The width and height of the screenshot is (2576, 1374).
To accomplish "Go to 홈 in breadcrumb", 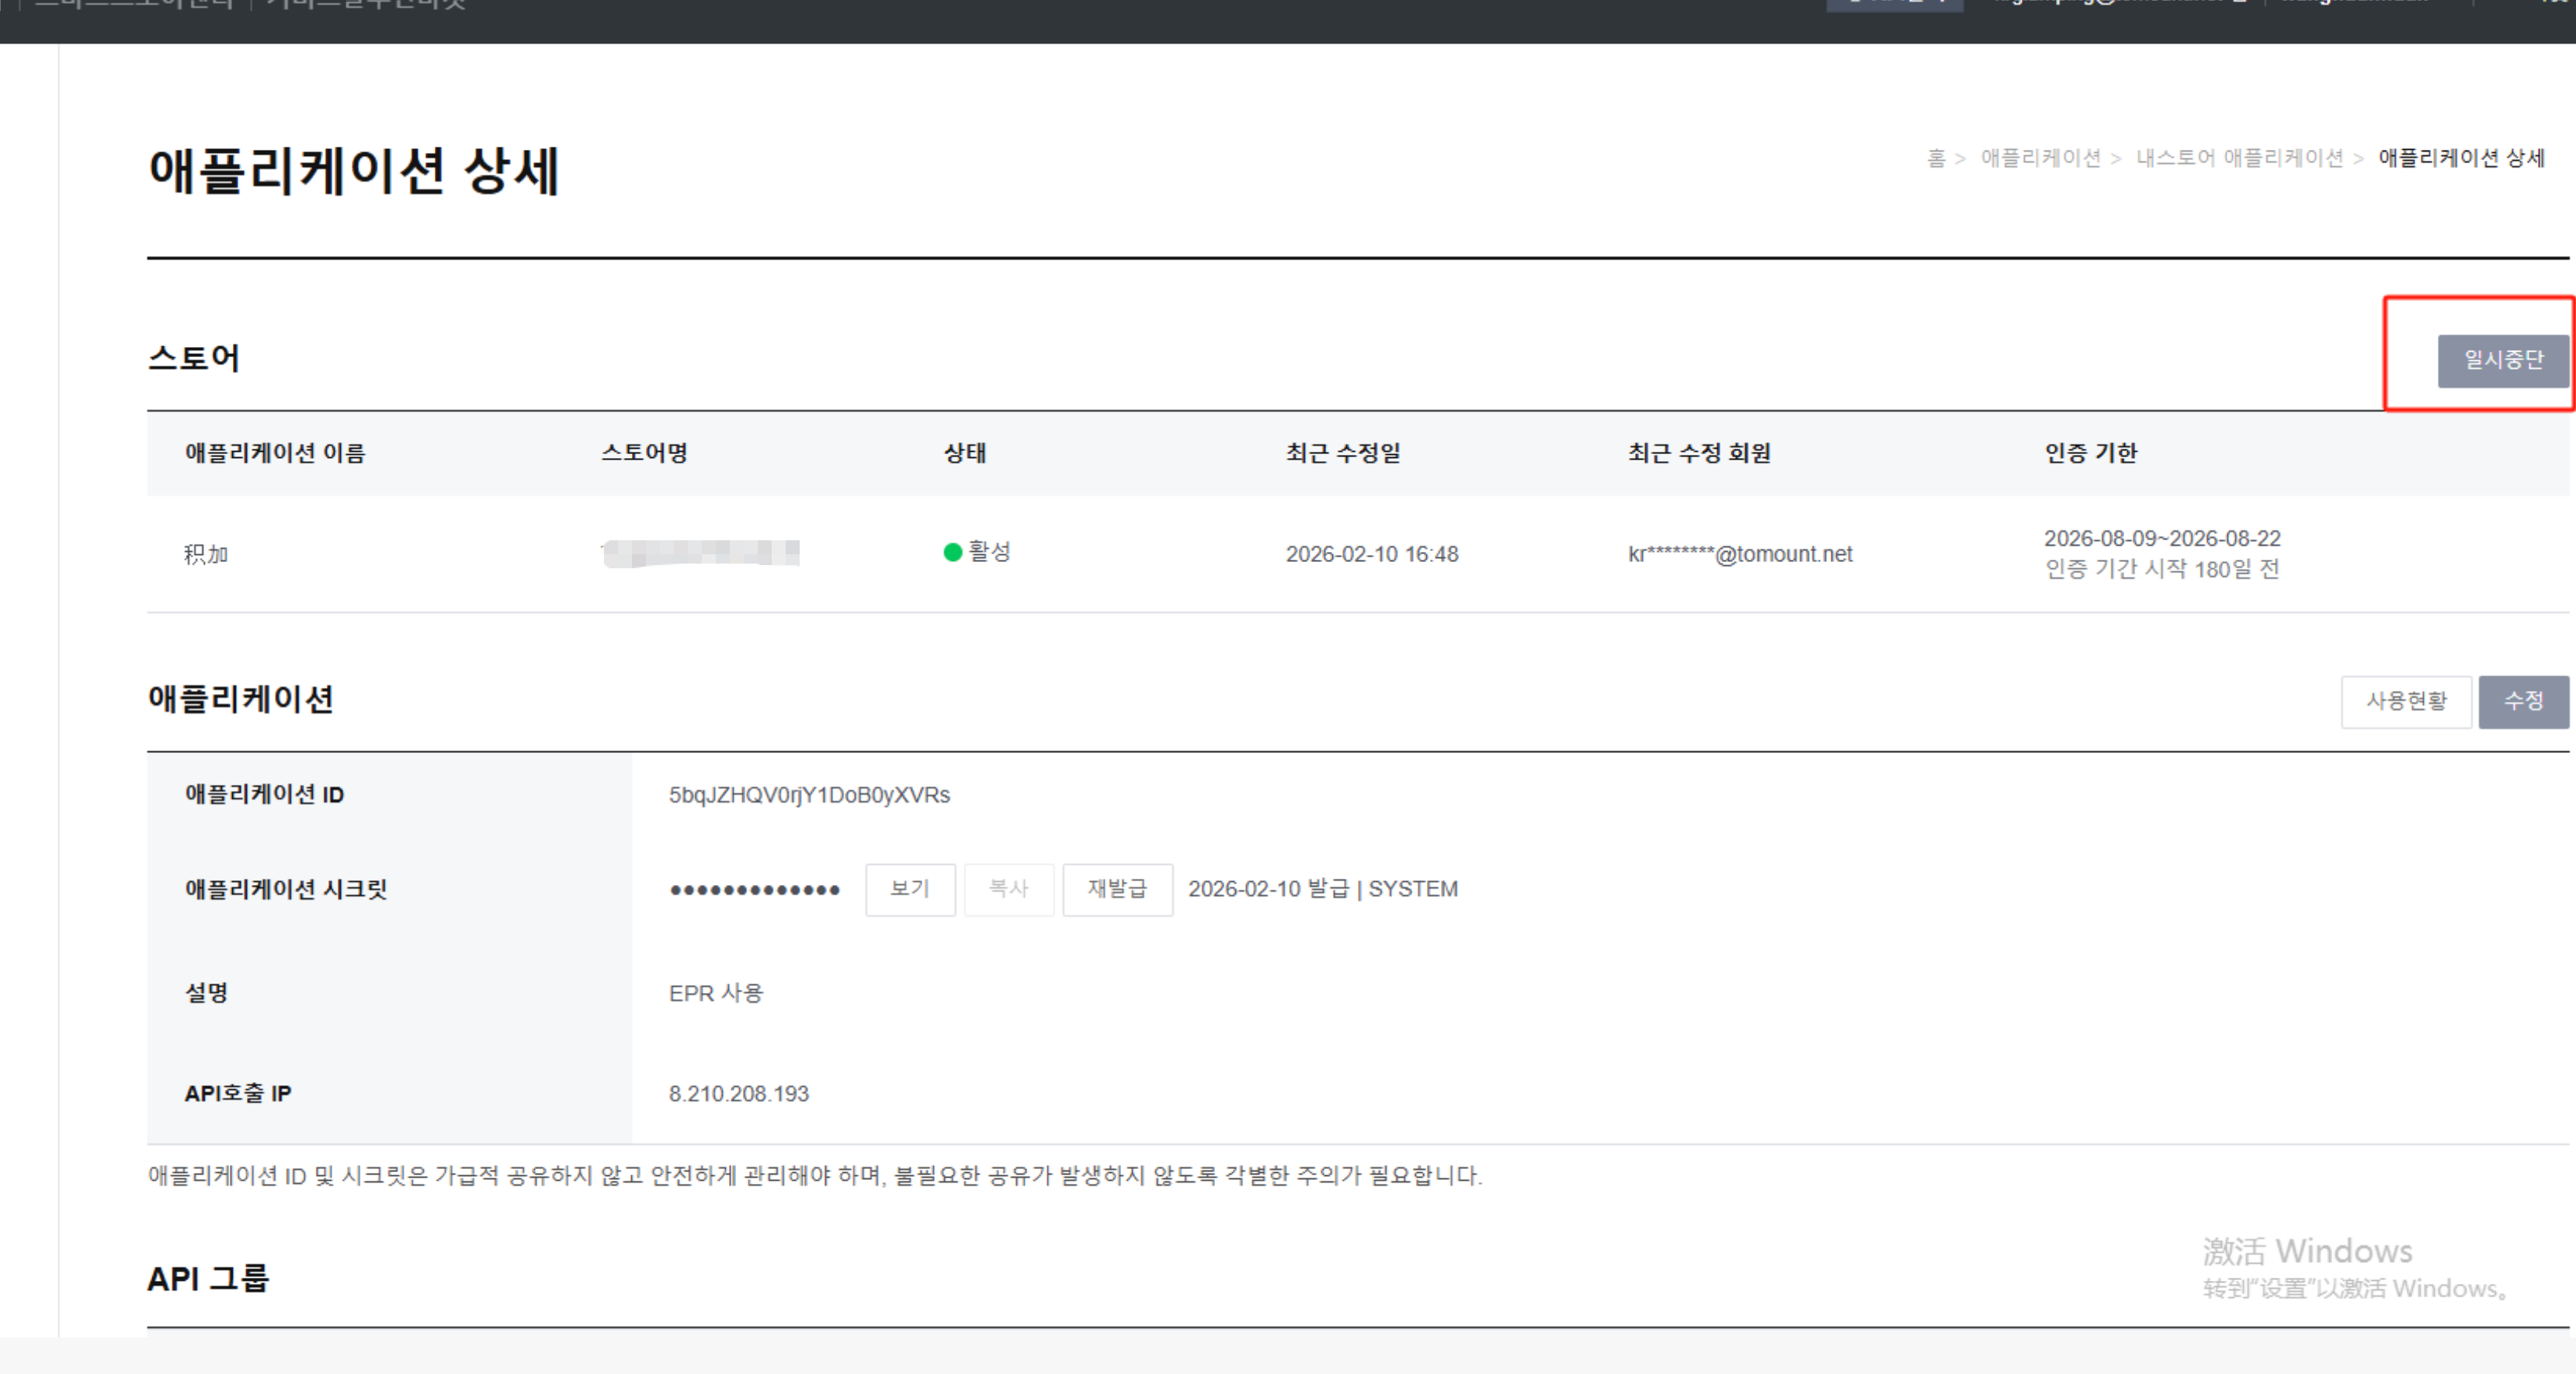I will (1935, 158).
